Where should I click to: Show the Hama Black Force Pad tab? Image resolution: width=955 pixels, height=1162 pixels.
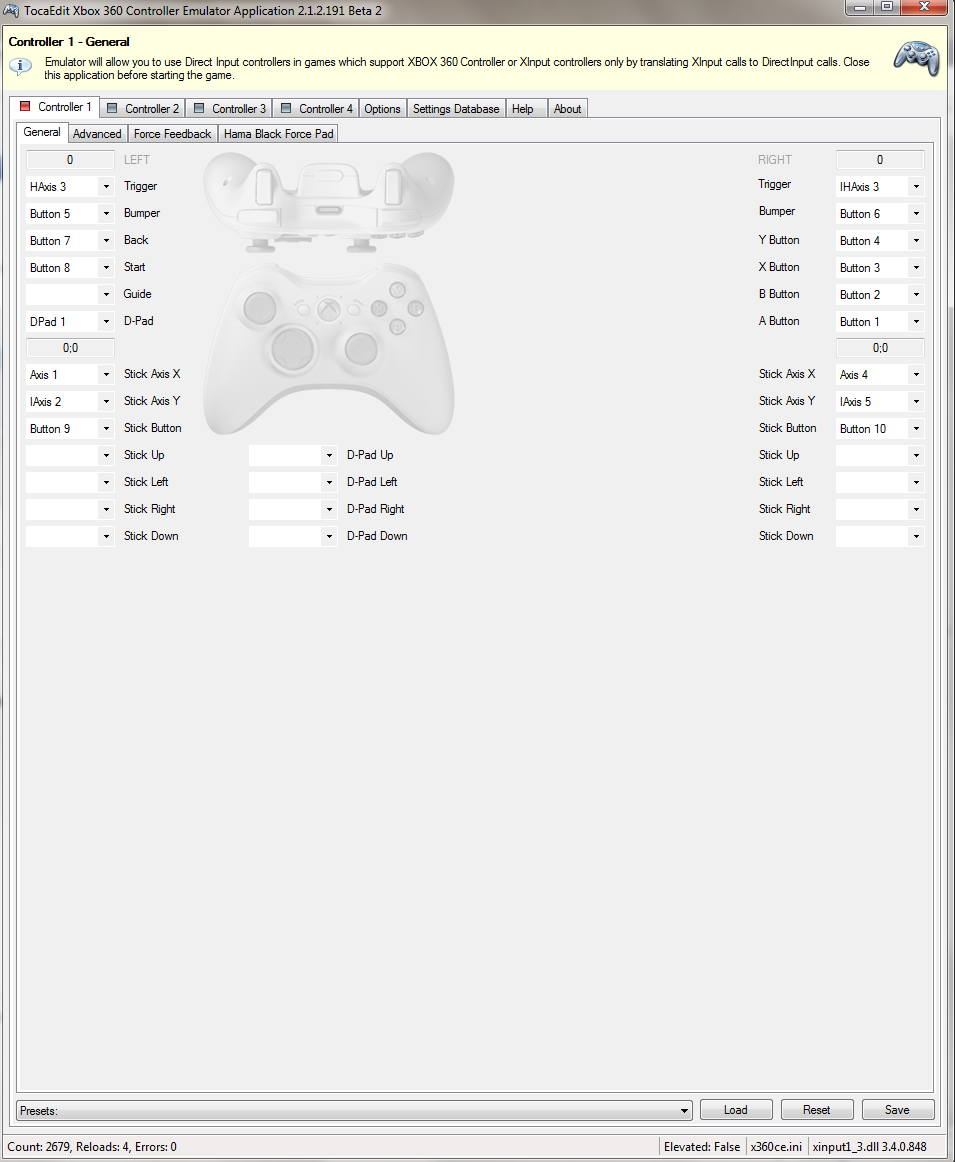(278, 133)
